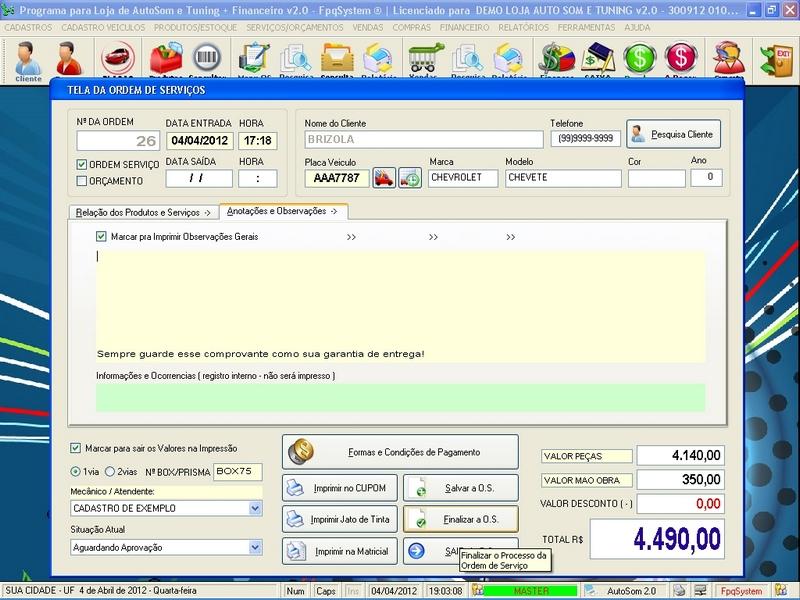Click Imprimir no CUPOM button
800x600 pixels.
(340, 488)
